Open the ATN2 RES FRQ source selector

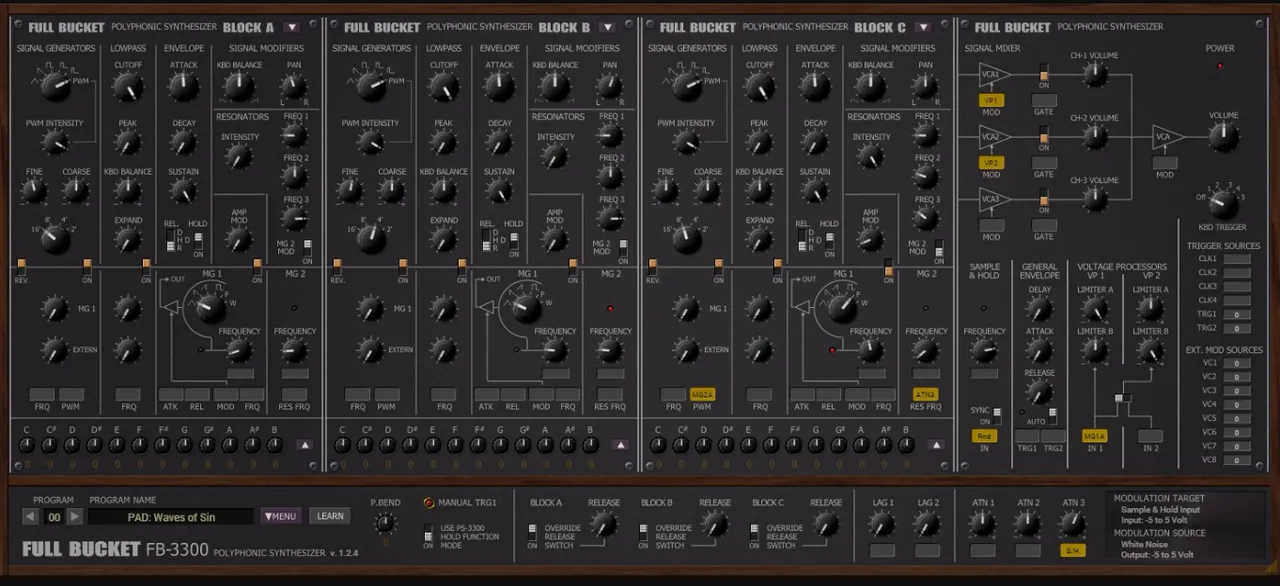(925, 394)
